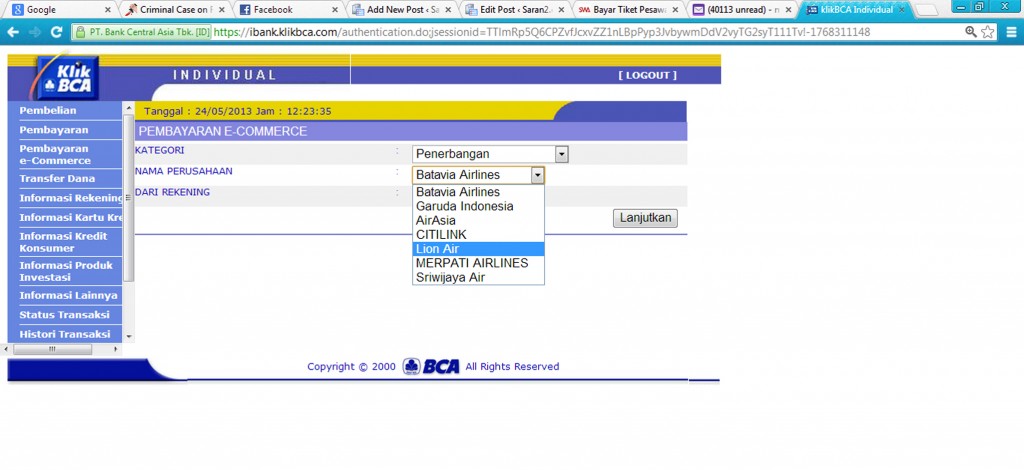
Task: Close the 40113 unread mail tab
Action: (788, 10)
